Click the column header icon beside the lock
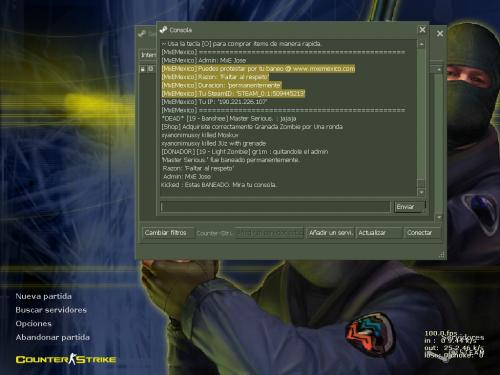Image resolution: width=500 pixels, height=375 pixels. [x=151, y=69]
